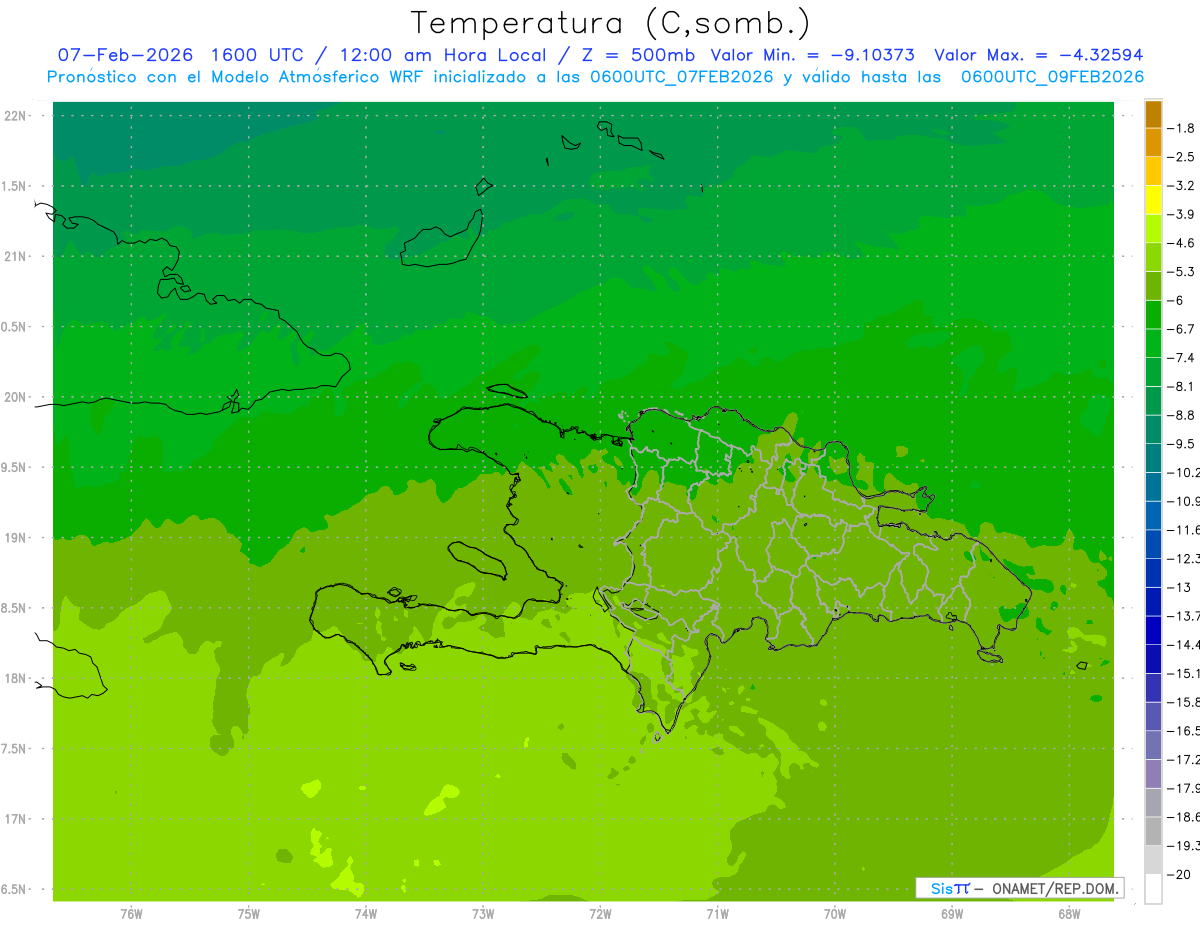This screenshot has height=927, width=1200.
Task: Click the -20 color scale label
Action: tap(1178, 875)
